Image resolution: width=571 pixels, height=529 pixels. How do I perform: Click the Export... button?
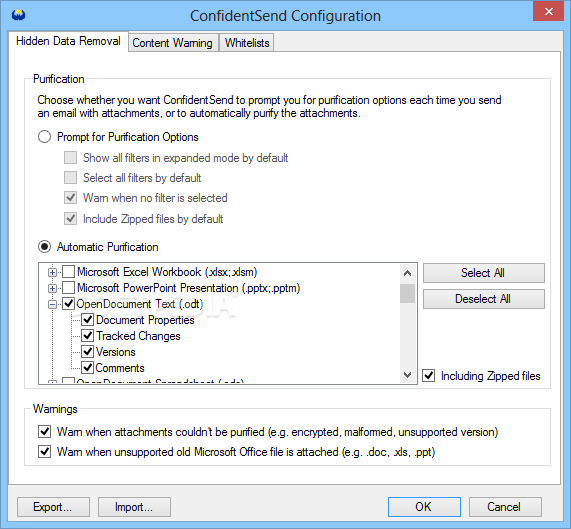(53, 507)
